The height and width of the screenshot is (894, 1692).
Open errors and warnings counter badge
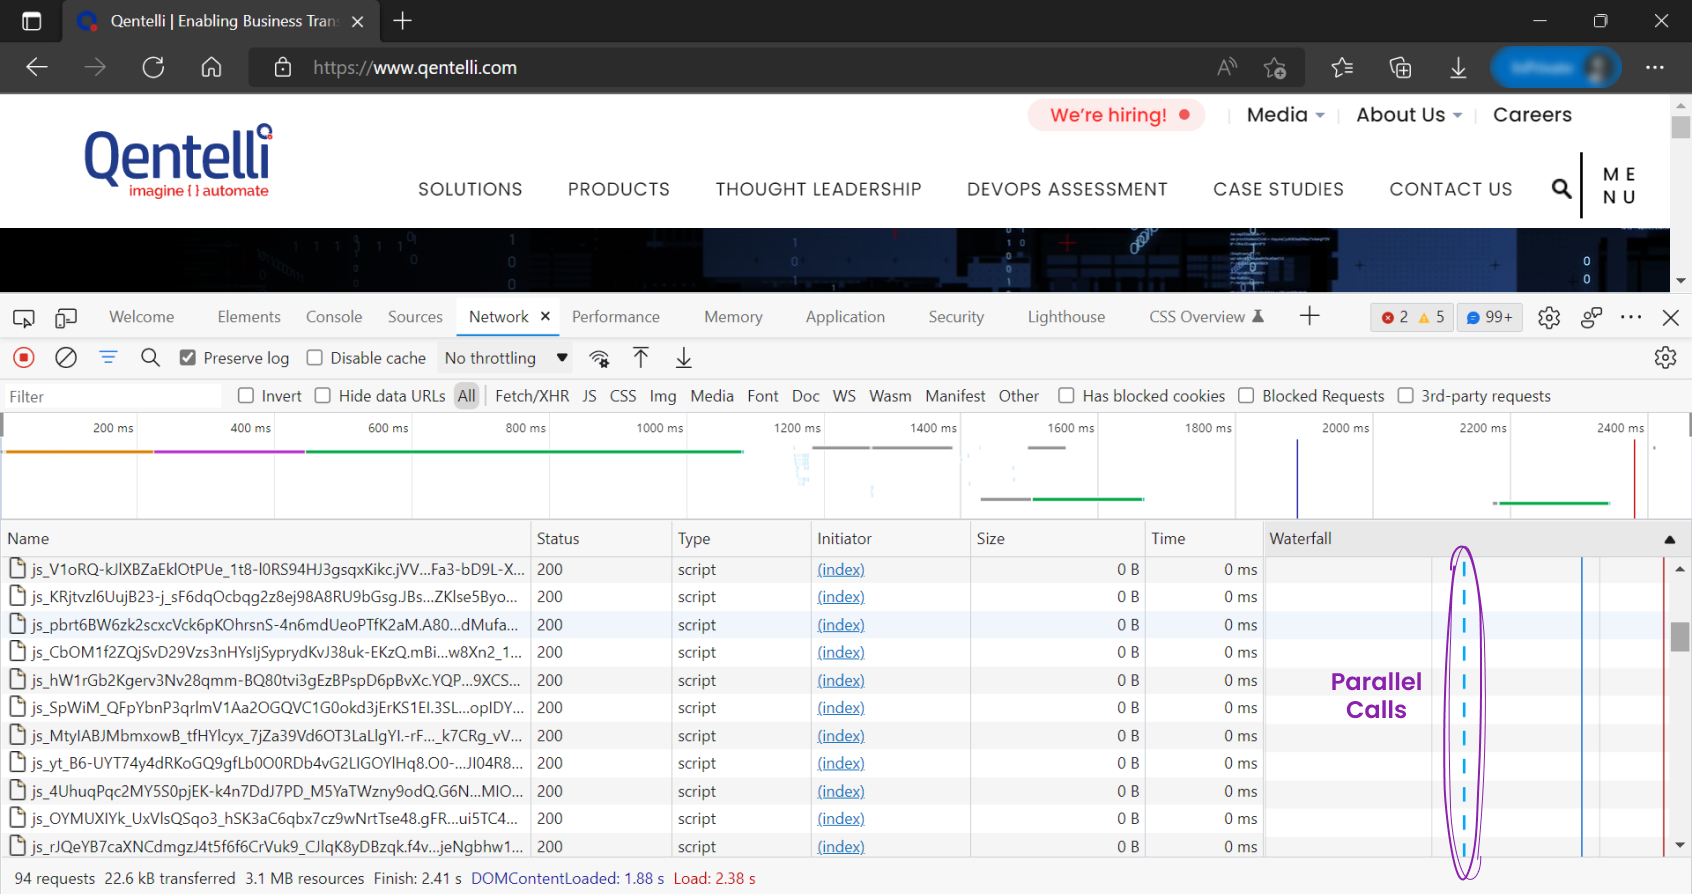(x=1413, y=317)
